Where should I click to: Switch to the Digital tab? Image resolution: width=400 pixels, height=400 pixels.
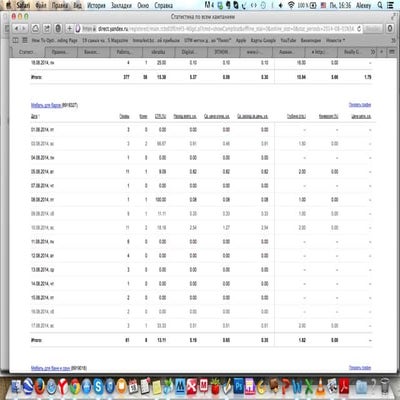189,52
